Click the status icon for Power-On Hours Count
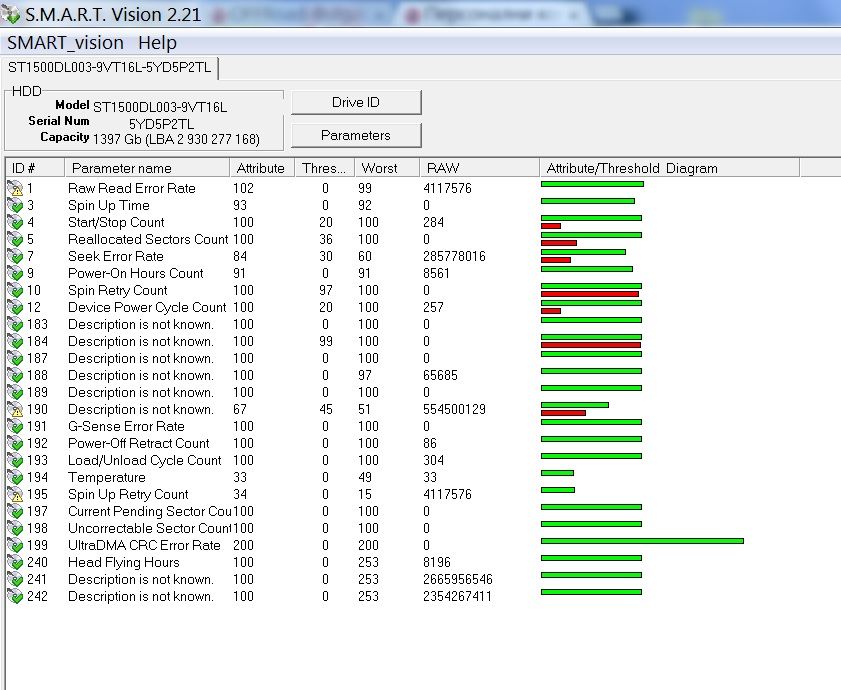Viewport: 841px width, 690px height. pyautogui.click(x=15, y=274)
